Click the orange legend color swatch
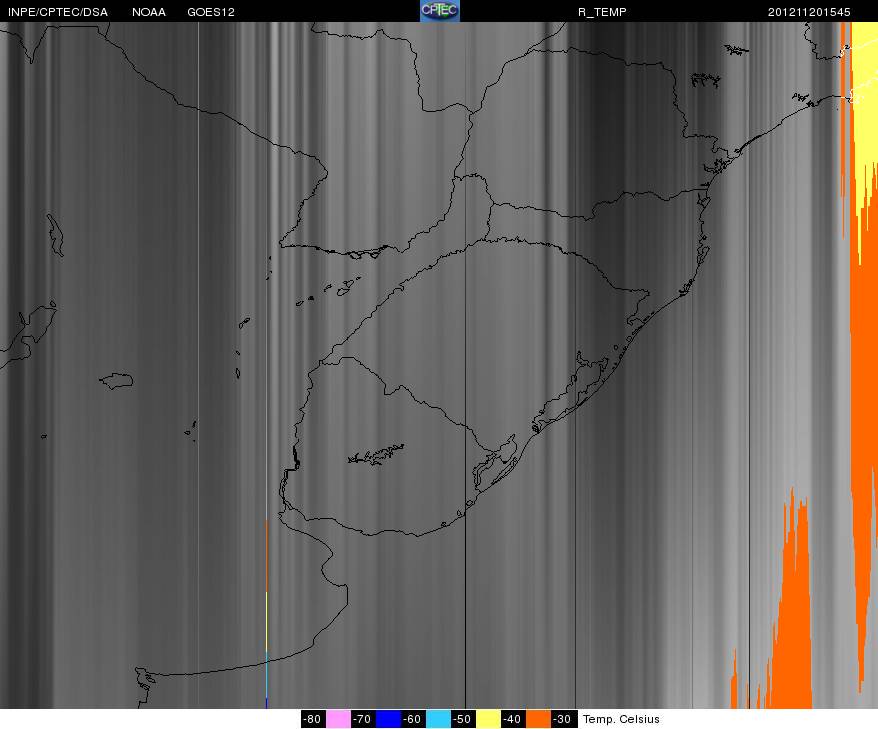 538,719
